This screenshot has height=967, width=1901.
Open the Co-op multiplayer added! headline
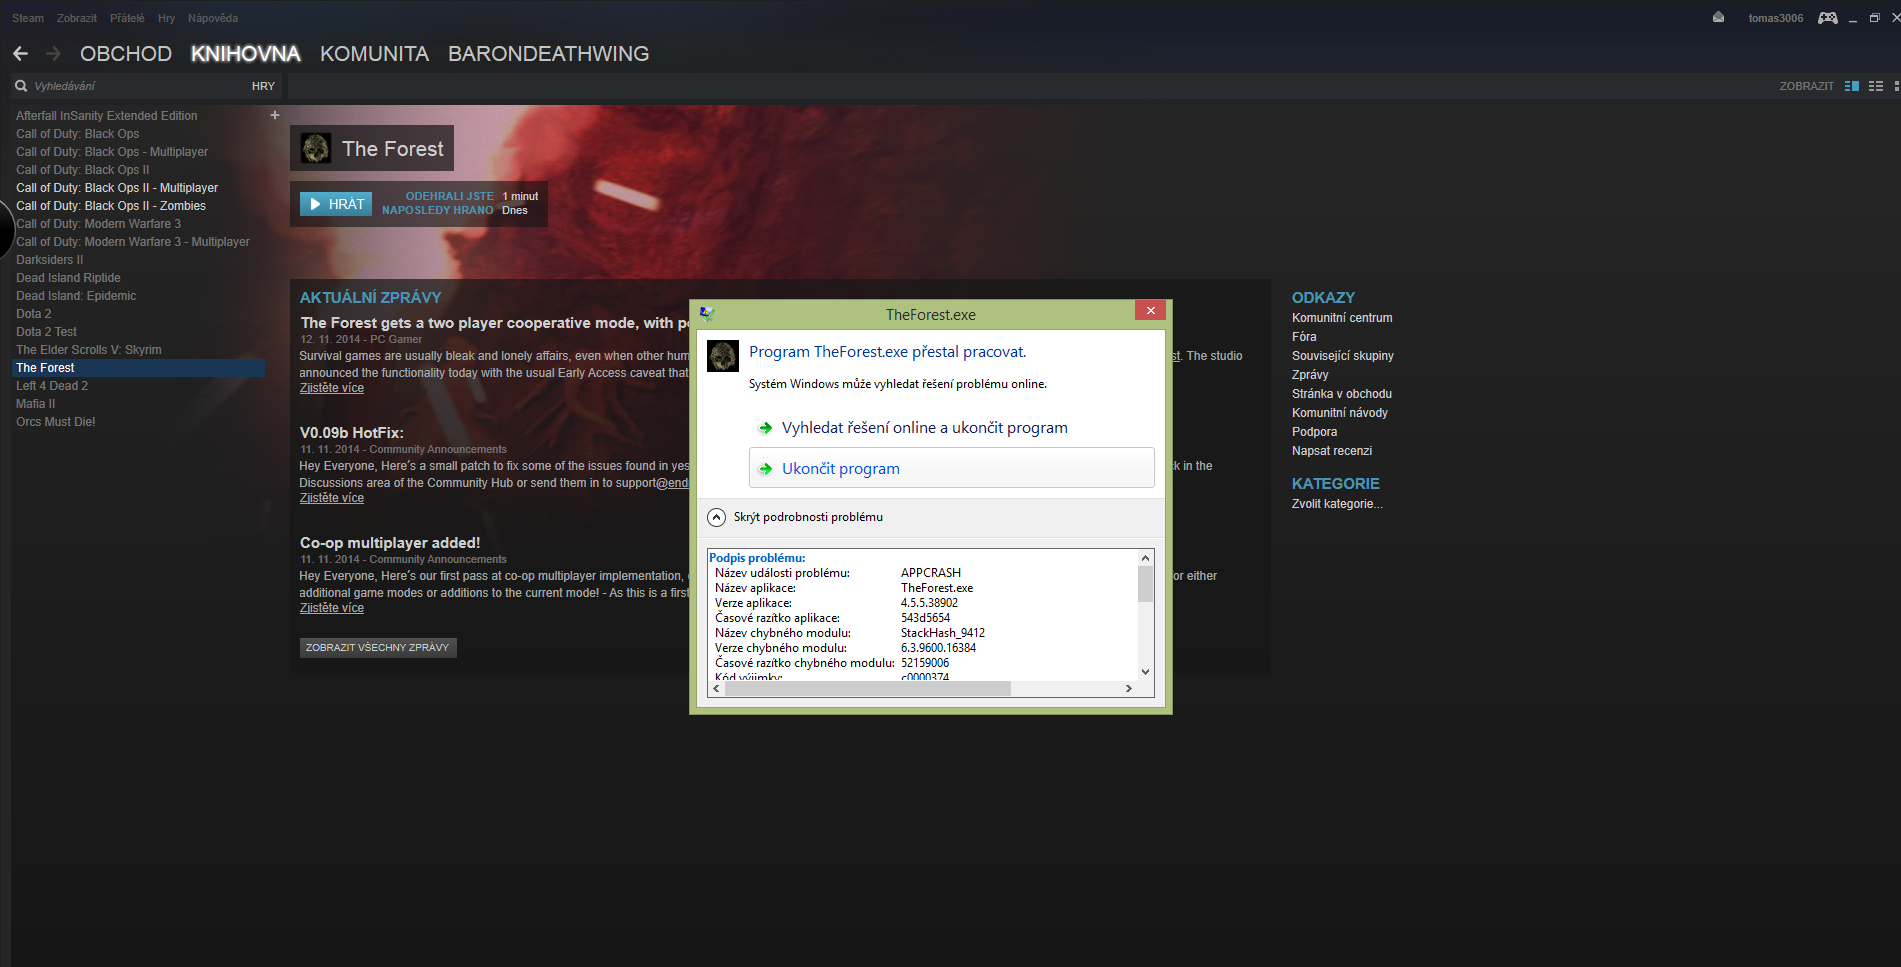point(390,543)
